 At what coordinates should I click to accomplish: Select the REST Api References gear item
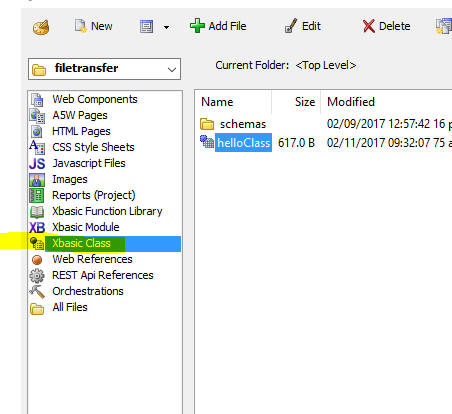[x=103, y=275]
